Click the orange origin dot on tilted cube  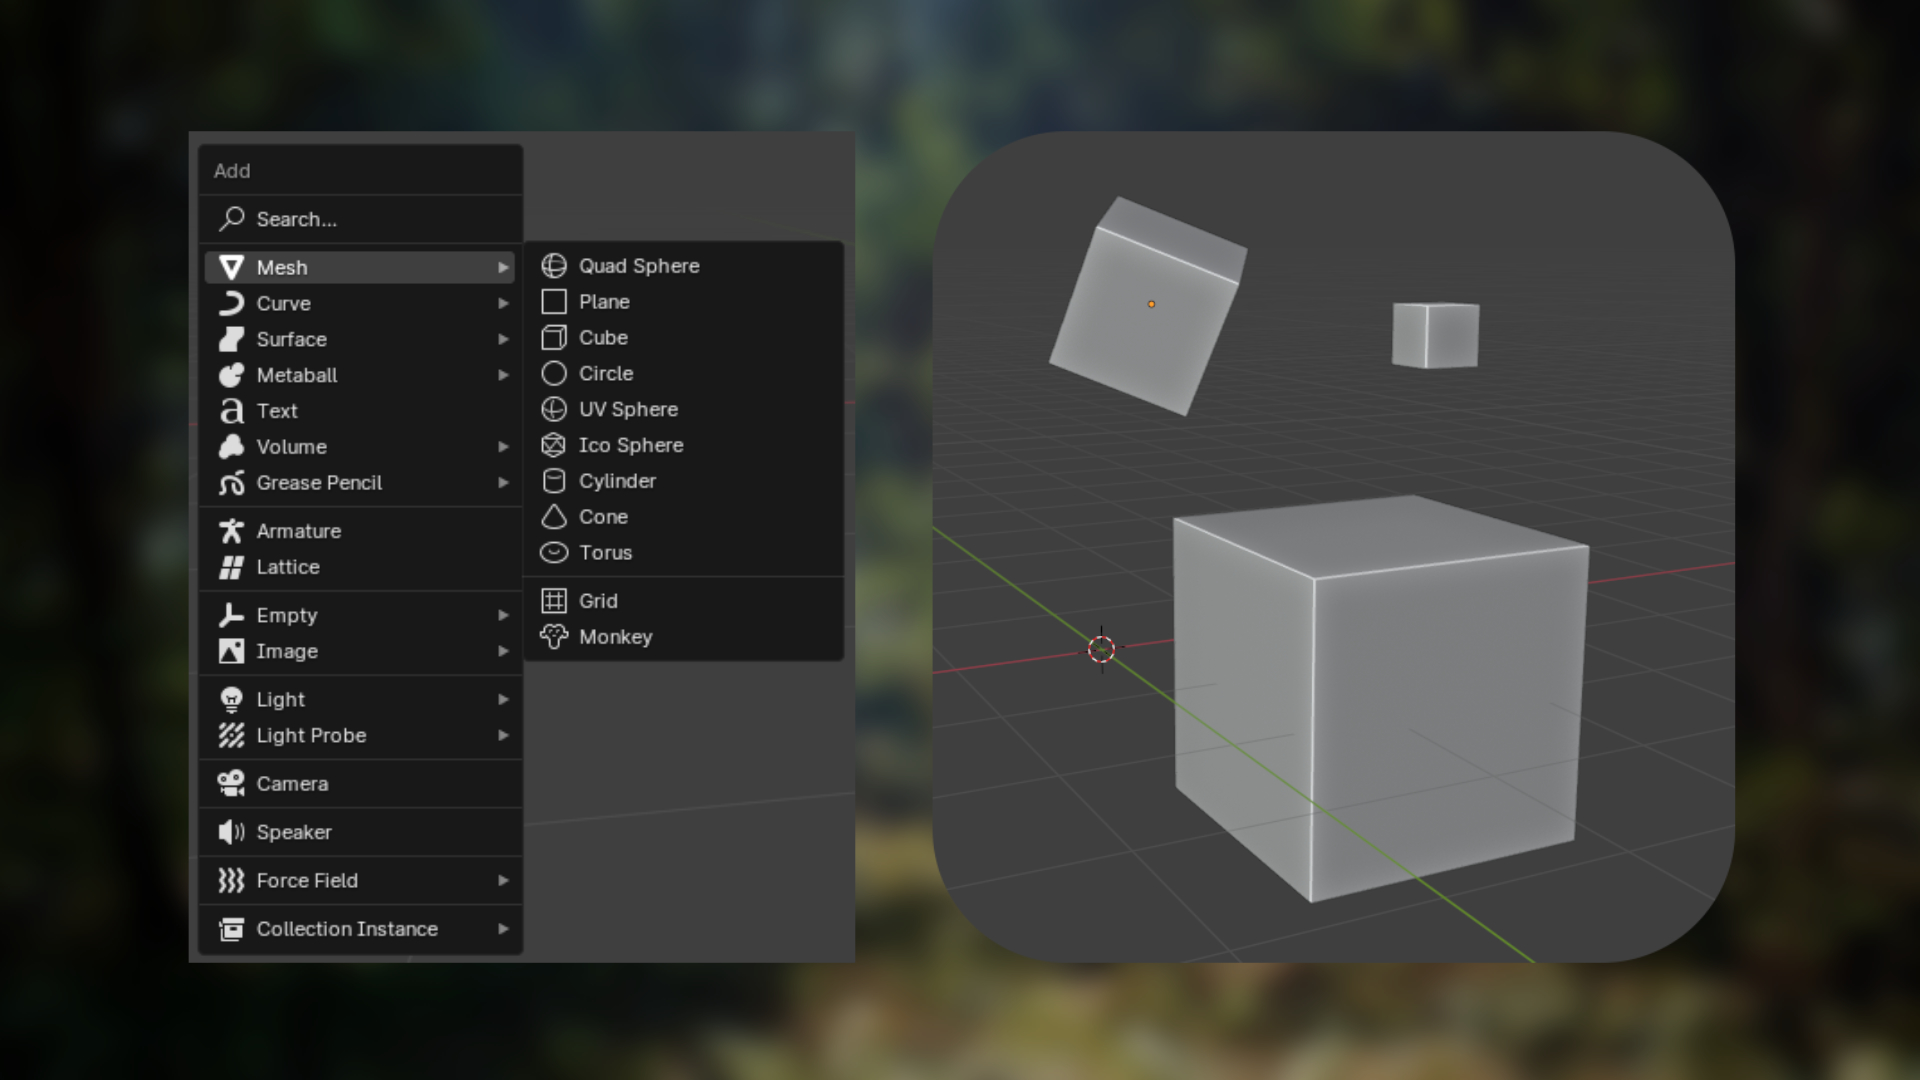(1151, 304)
